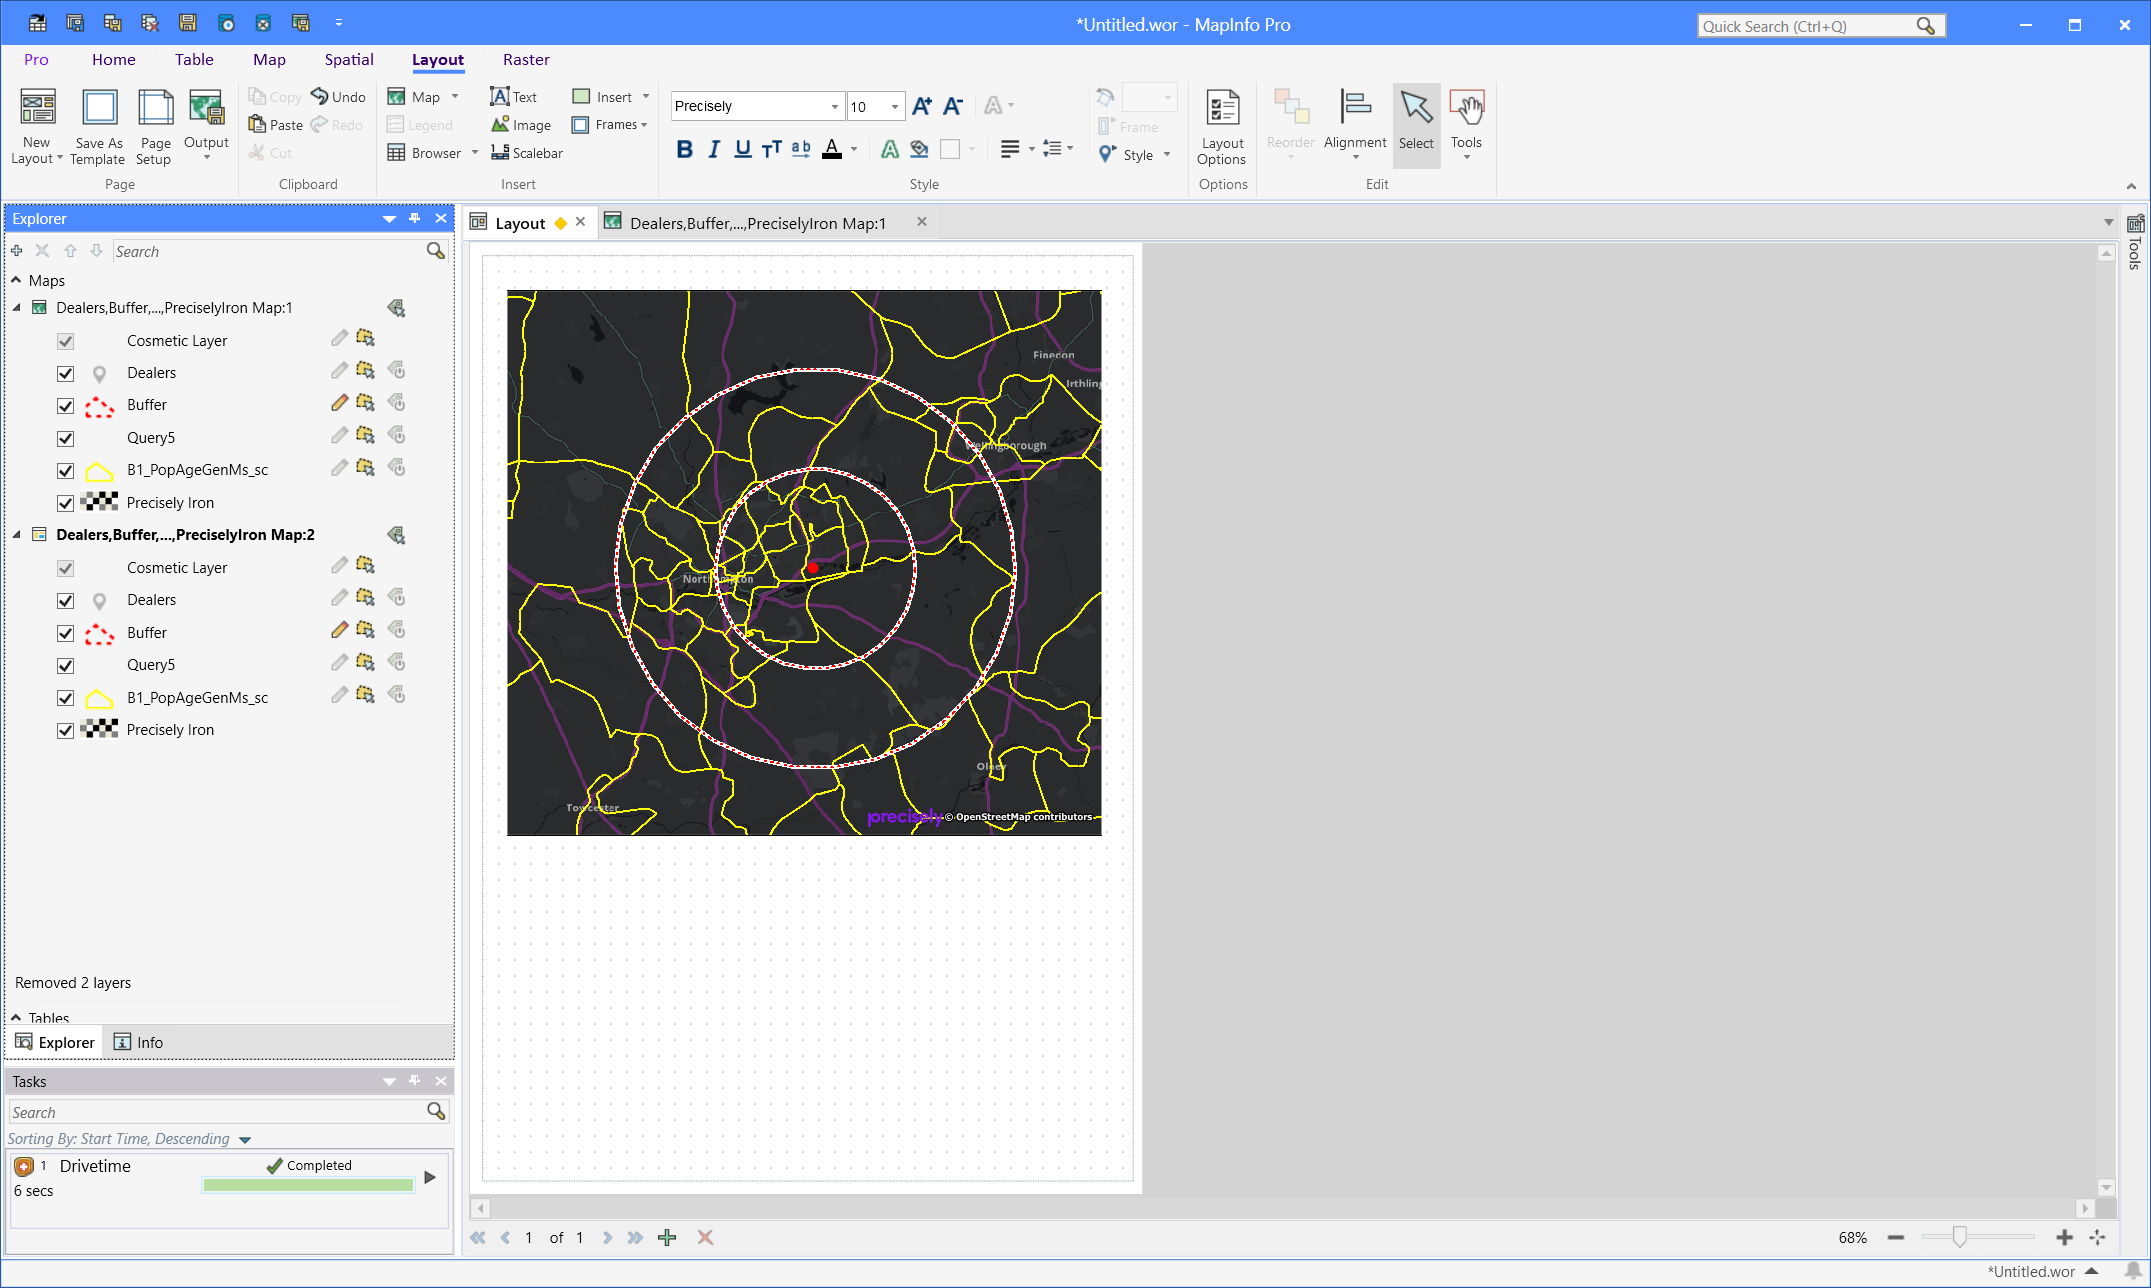Insert a Scalebar into the layout

[x=527, y=153]
